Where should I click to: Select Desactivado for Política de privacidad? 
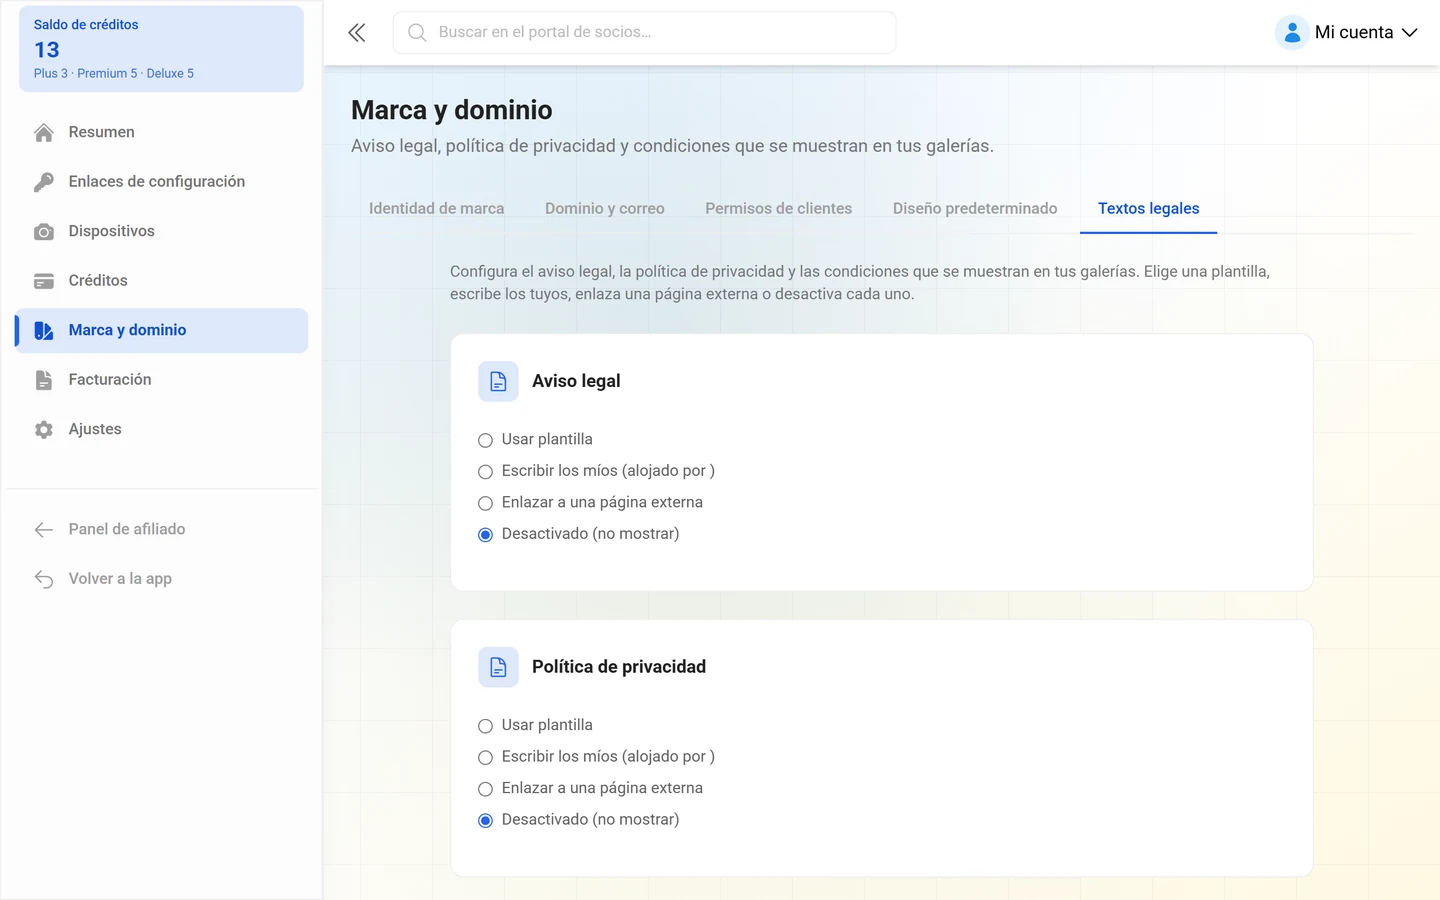(x=485, y=820)
